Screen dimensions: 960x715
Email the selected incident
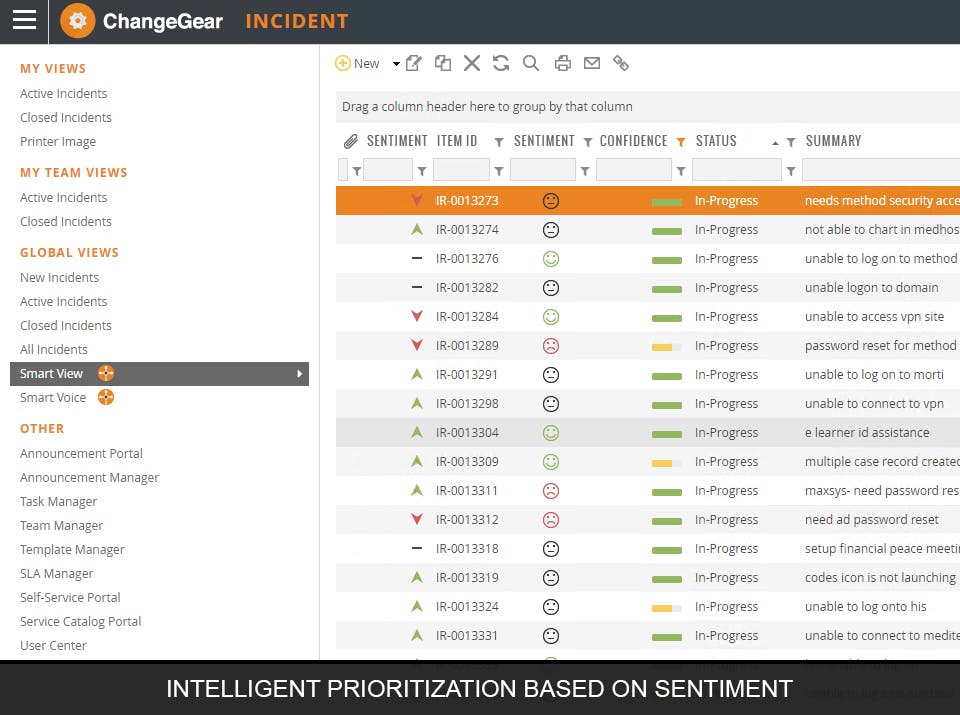(592, 63)
